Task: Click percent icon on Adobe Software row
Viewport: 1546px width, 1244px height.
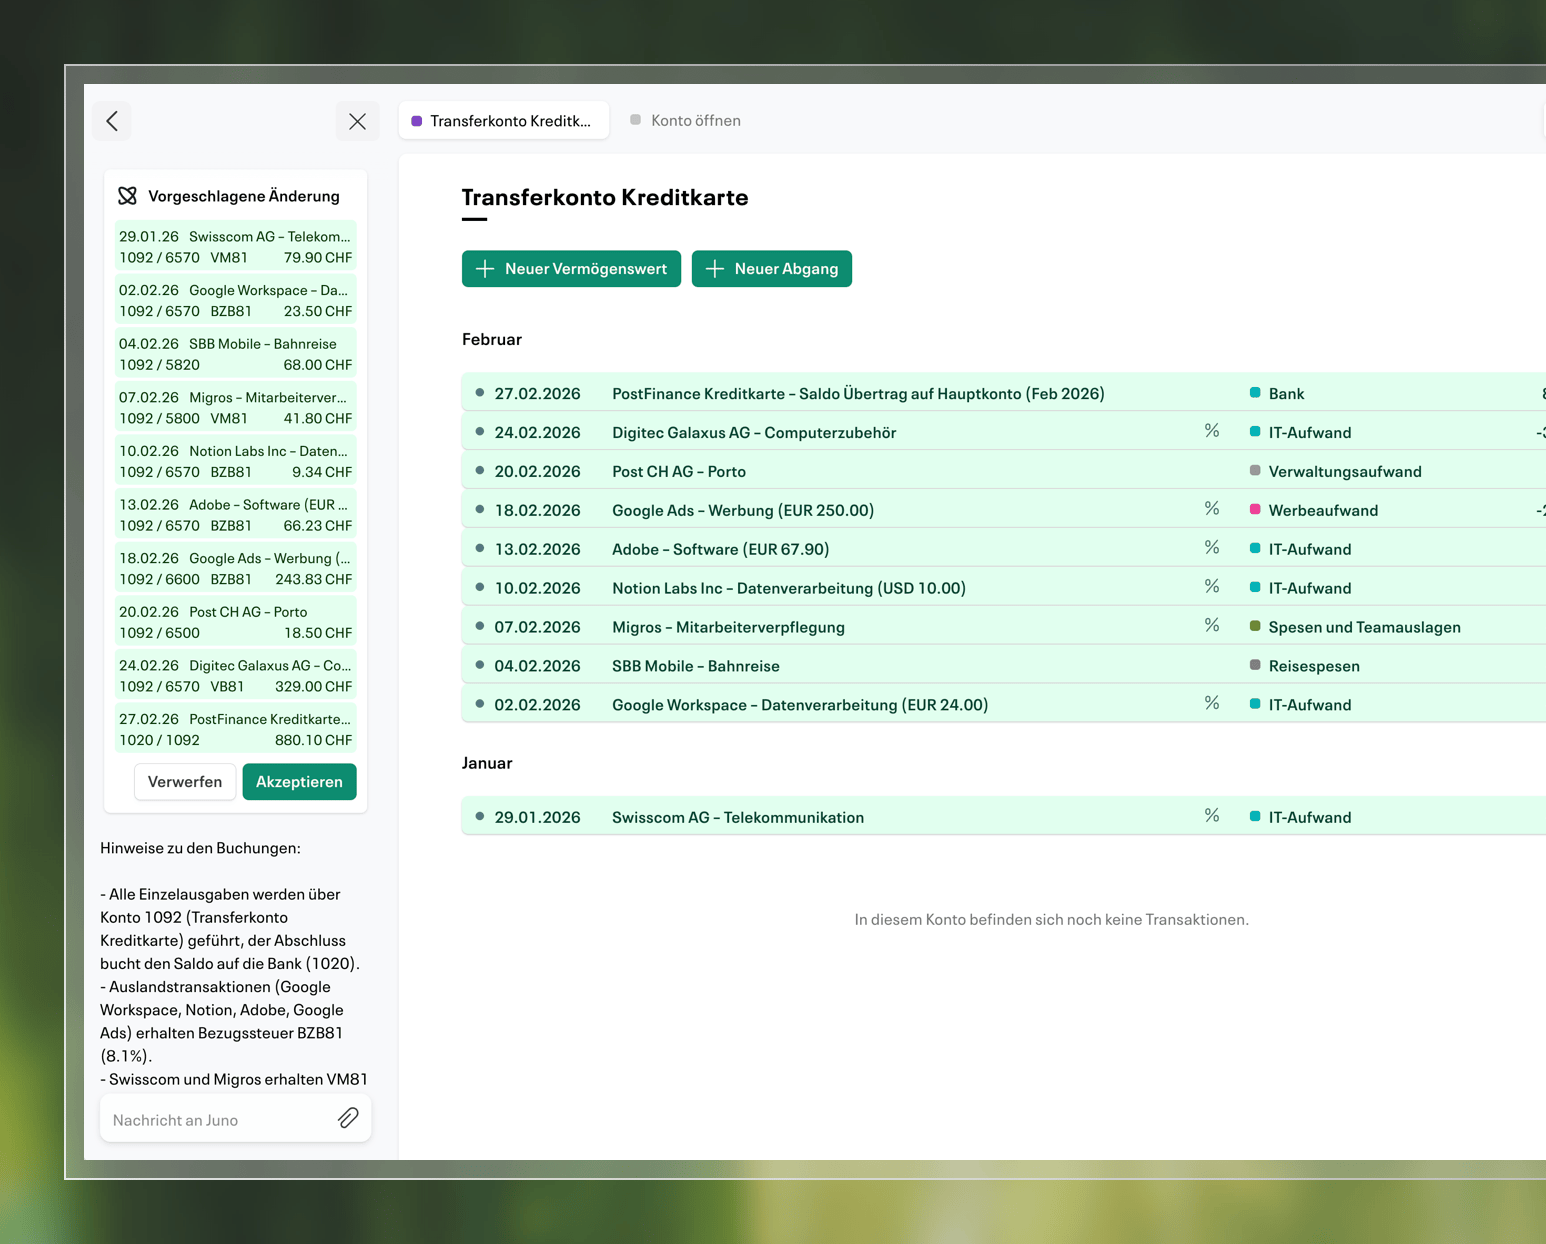Action: pyautogui.click(x=1212, y=548)
